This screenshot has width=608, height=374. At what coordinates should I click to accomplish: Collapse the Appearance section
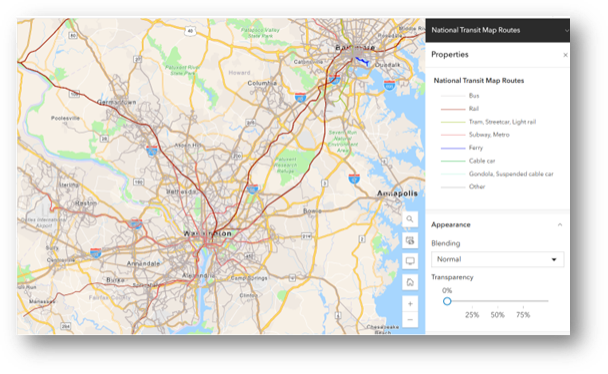coord(560,225)
